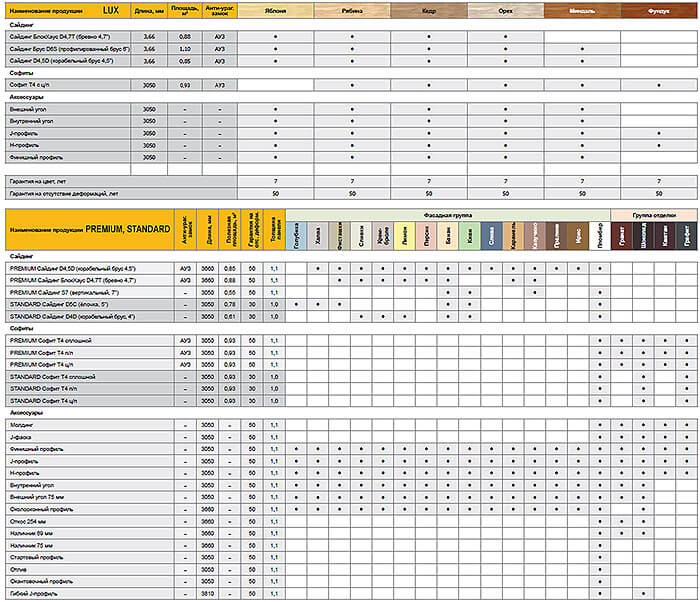The height and width of the screenshot is (602, 700).
Task: Select the Сливки cream swatch
Action: [x=361, y=235]
